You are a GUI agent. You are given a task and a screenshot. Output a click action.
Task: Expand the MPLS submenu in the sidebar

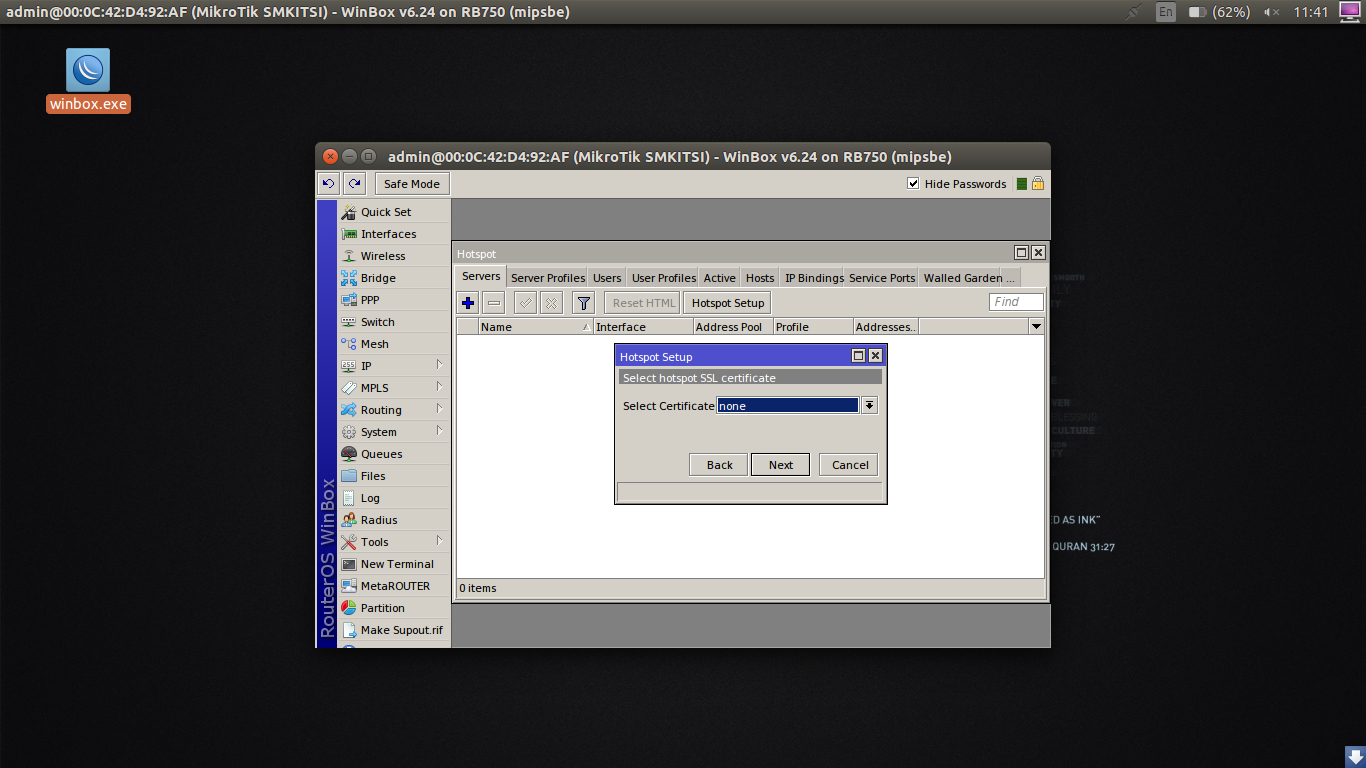pyautogui.click(x=394, y=388)
